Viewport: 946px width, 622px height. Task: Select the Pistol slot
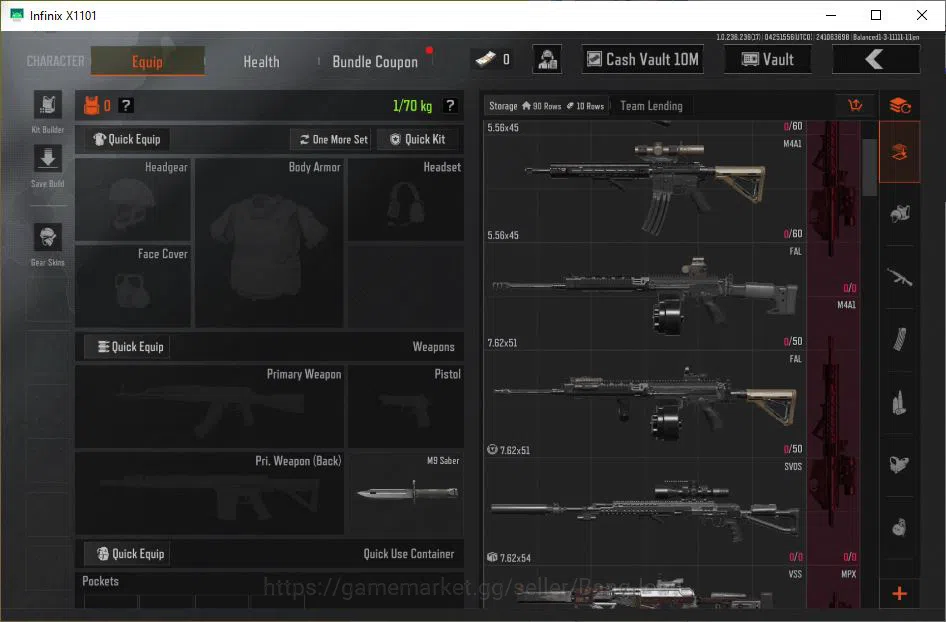[406, 407]
